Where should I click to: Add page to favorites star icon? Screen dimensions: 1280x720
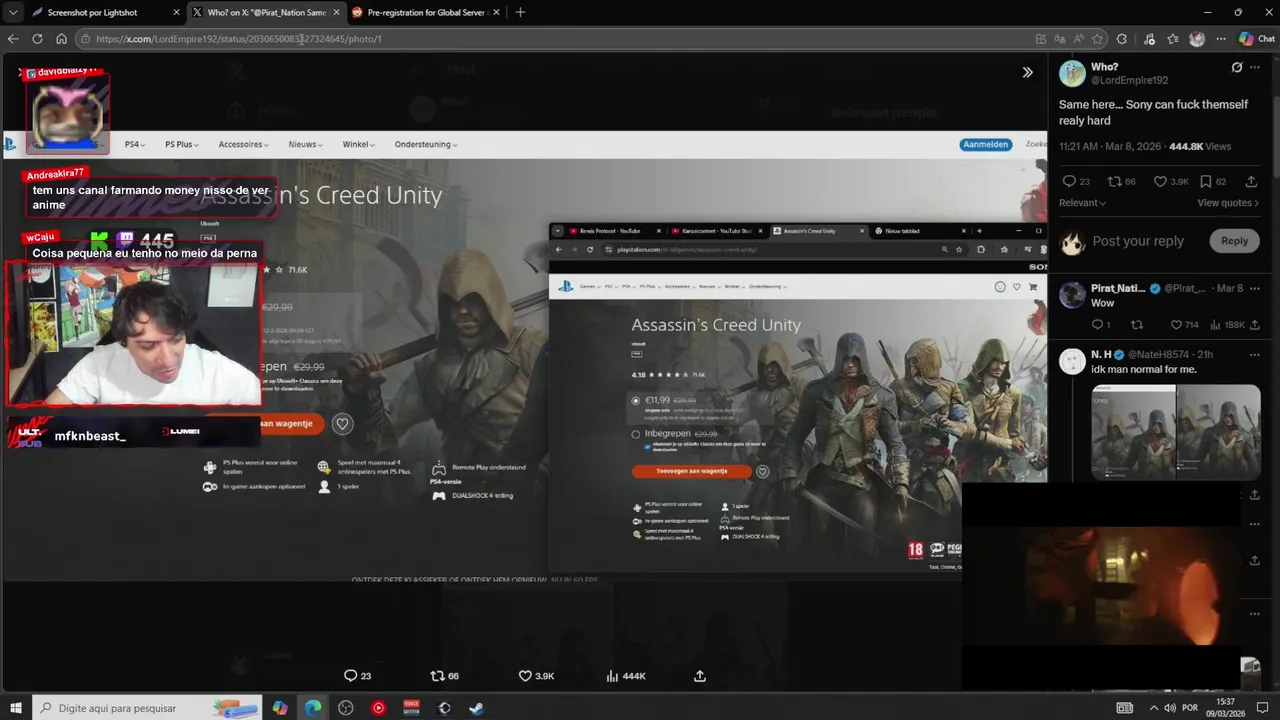pos(1098,39)
